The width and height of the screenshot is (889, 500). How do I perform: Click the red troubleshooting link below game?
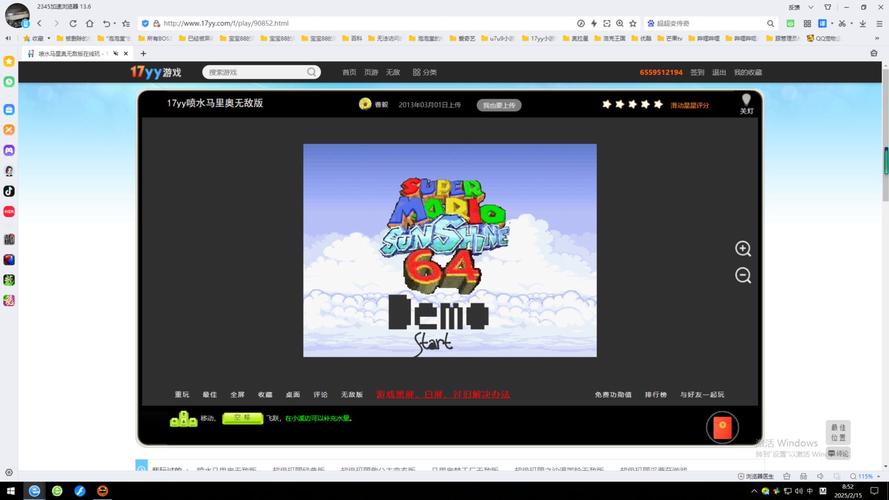click(x=443, y=394)
